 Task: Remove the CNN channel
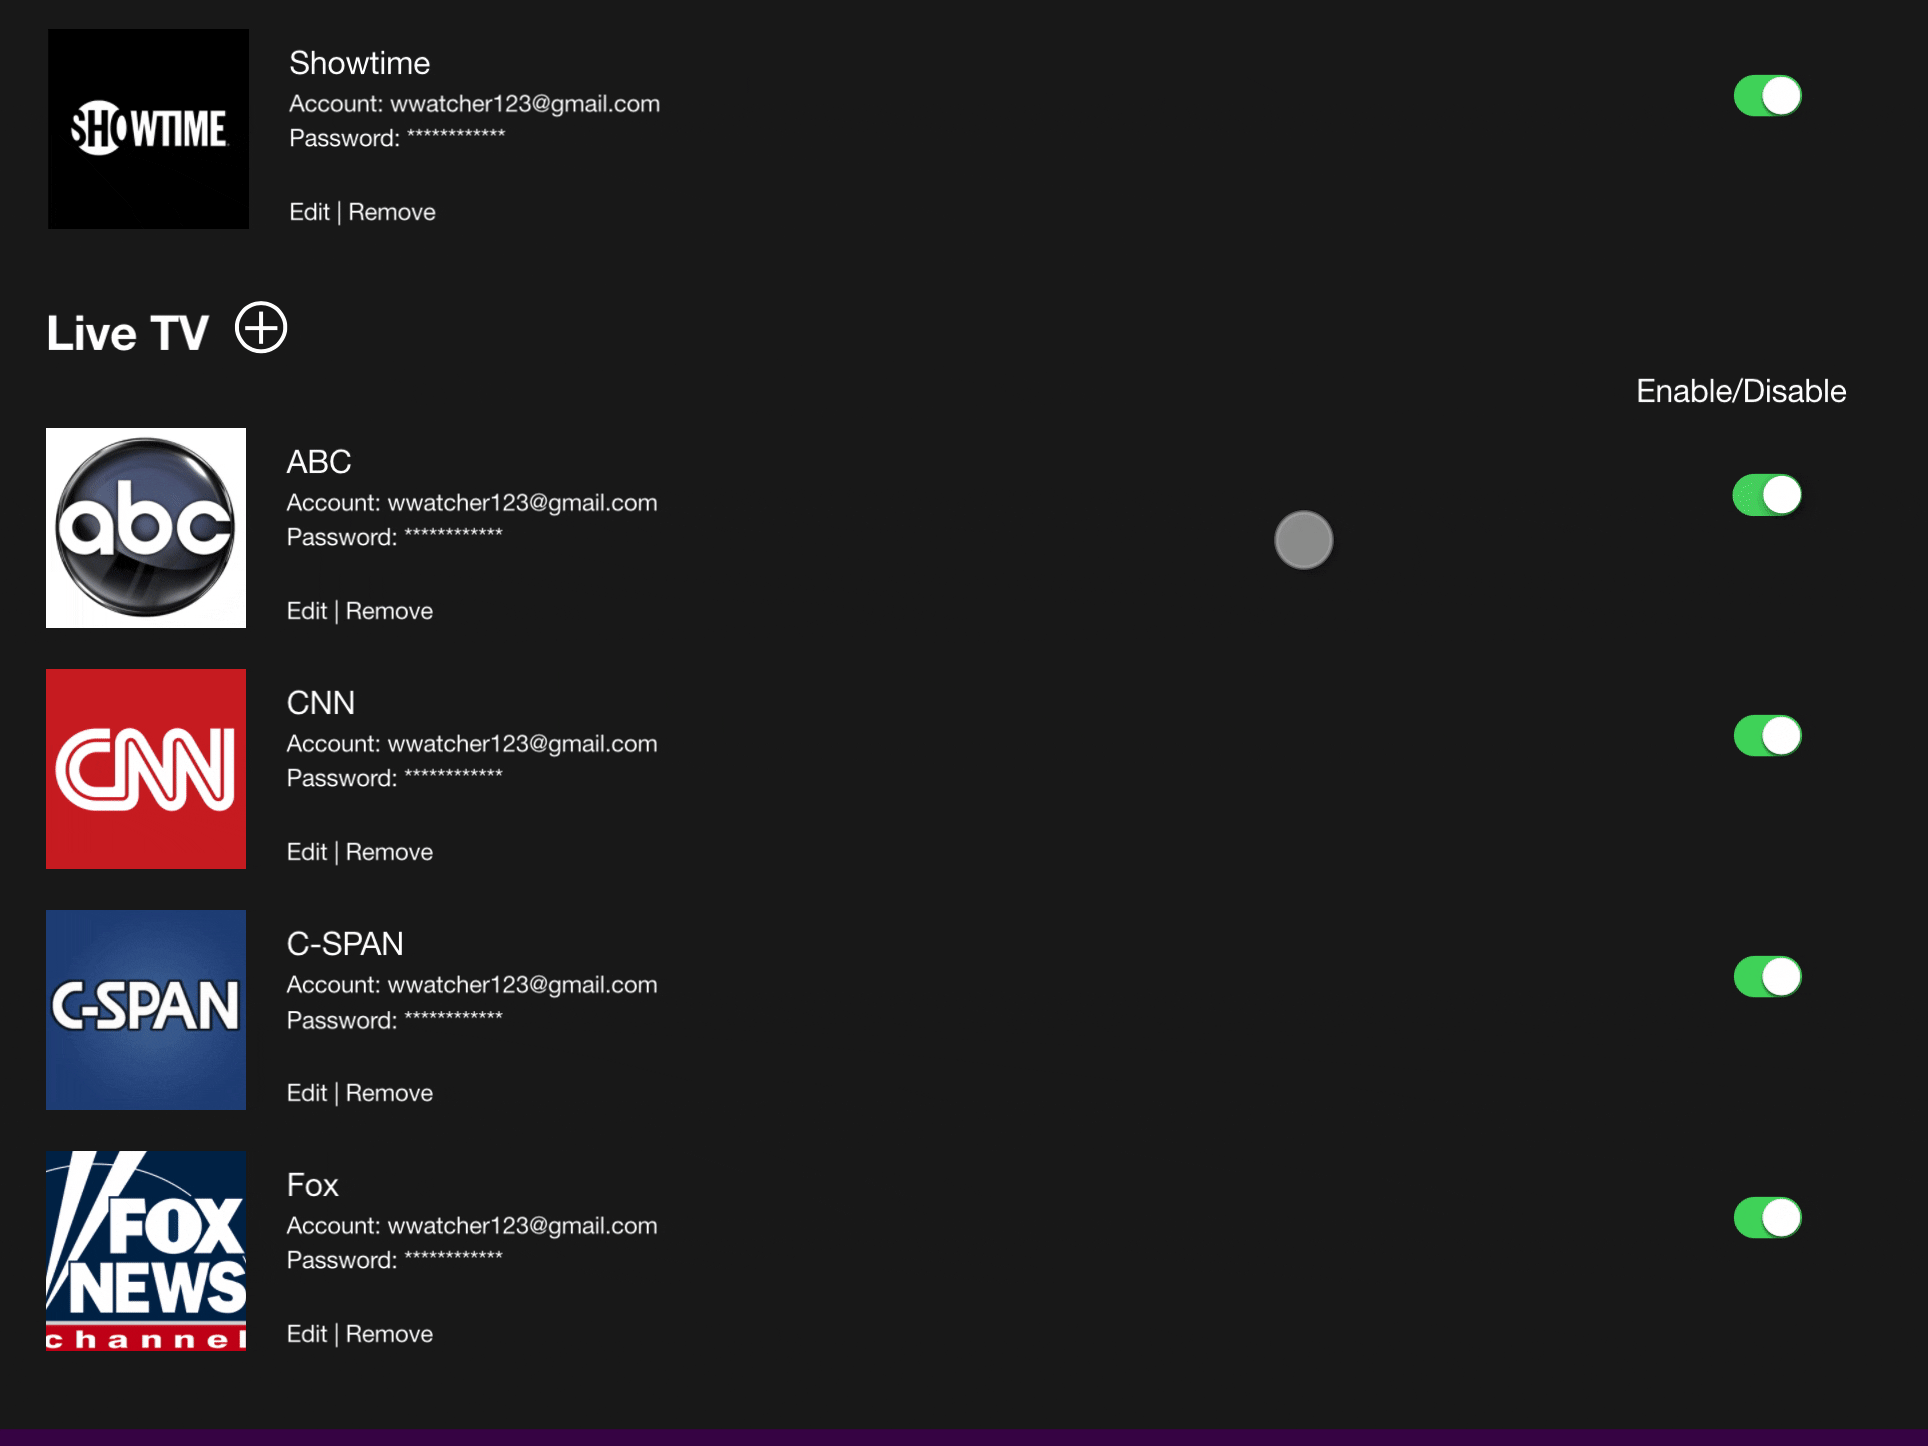point(389,852)
